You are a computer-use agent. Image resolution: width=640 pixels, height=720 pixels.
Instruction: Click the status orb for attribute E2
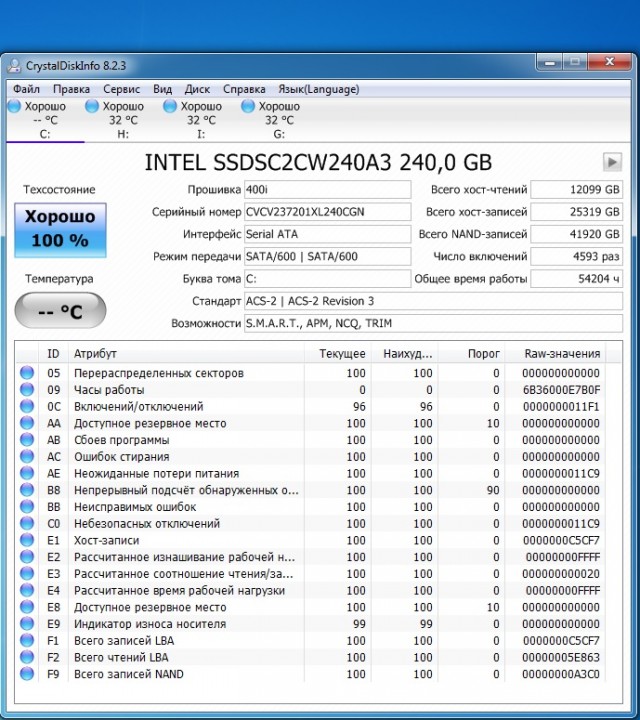(27, 557)
